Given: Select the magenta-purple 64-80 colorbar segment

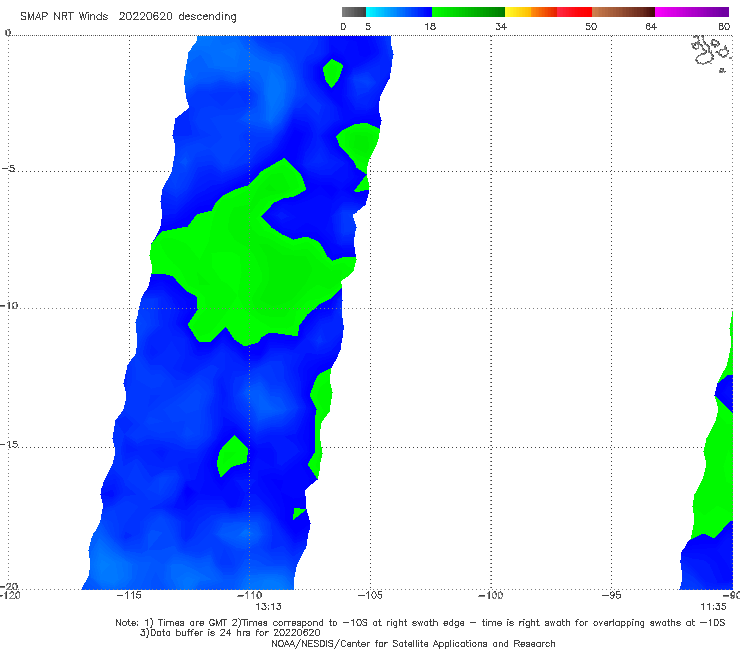Looking at the screenshot, I should tap(692, 12).
